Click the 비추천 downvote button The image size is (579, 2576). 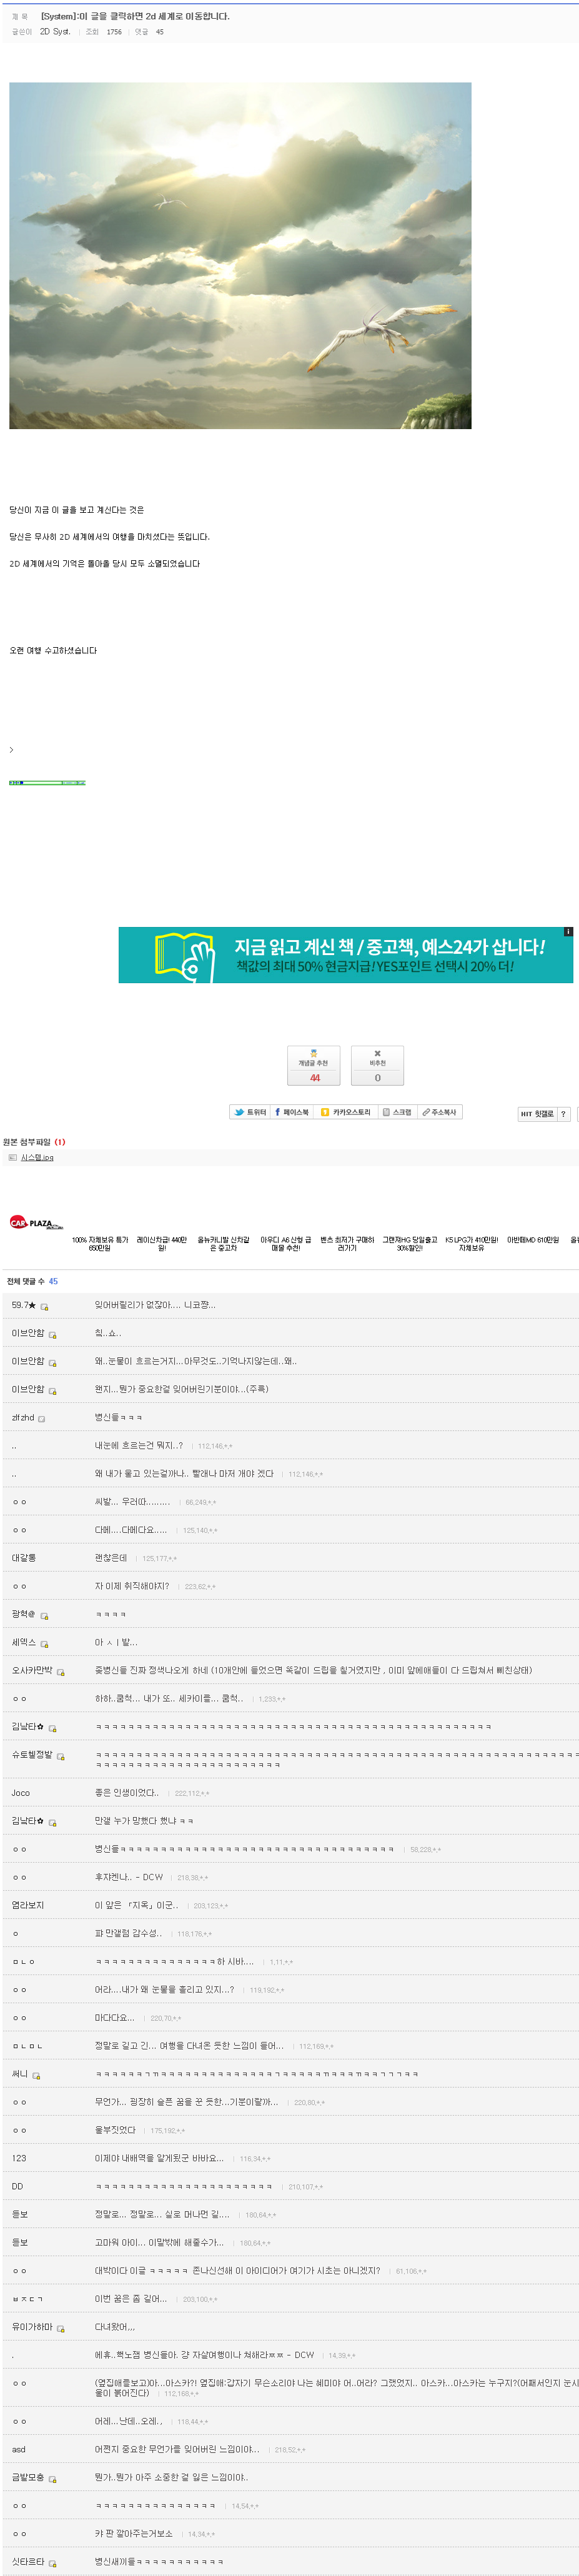[x=377, y=1065]
